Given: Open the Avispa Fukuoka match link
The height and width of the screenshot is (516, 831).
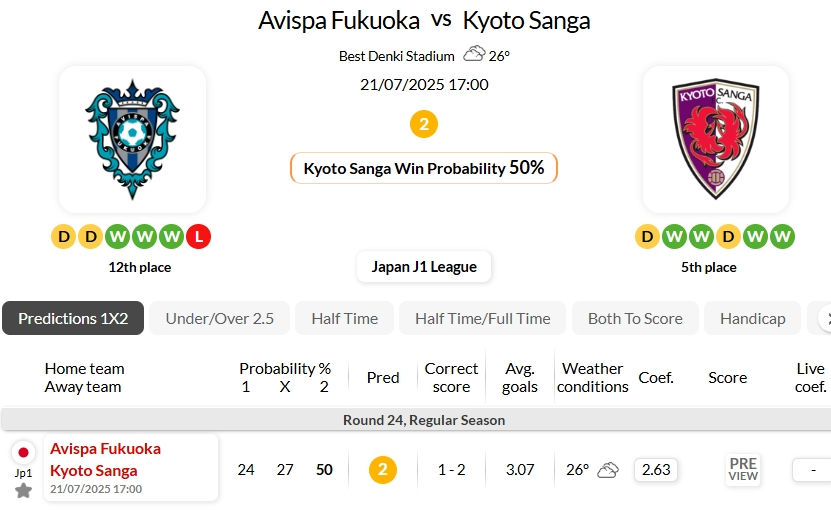Looking at the screenshot, I should click(x=105, y=449).
